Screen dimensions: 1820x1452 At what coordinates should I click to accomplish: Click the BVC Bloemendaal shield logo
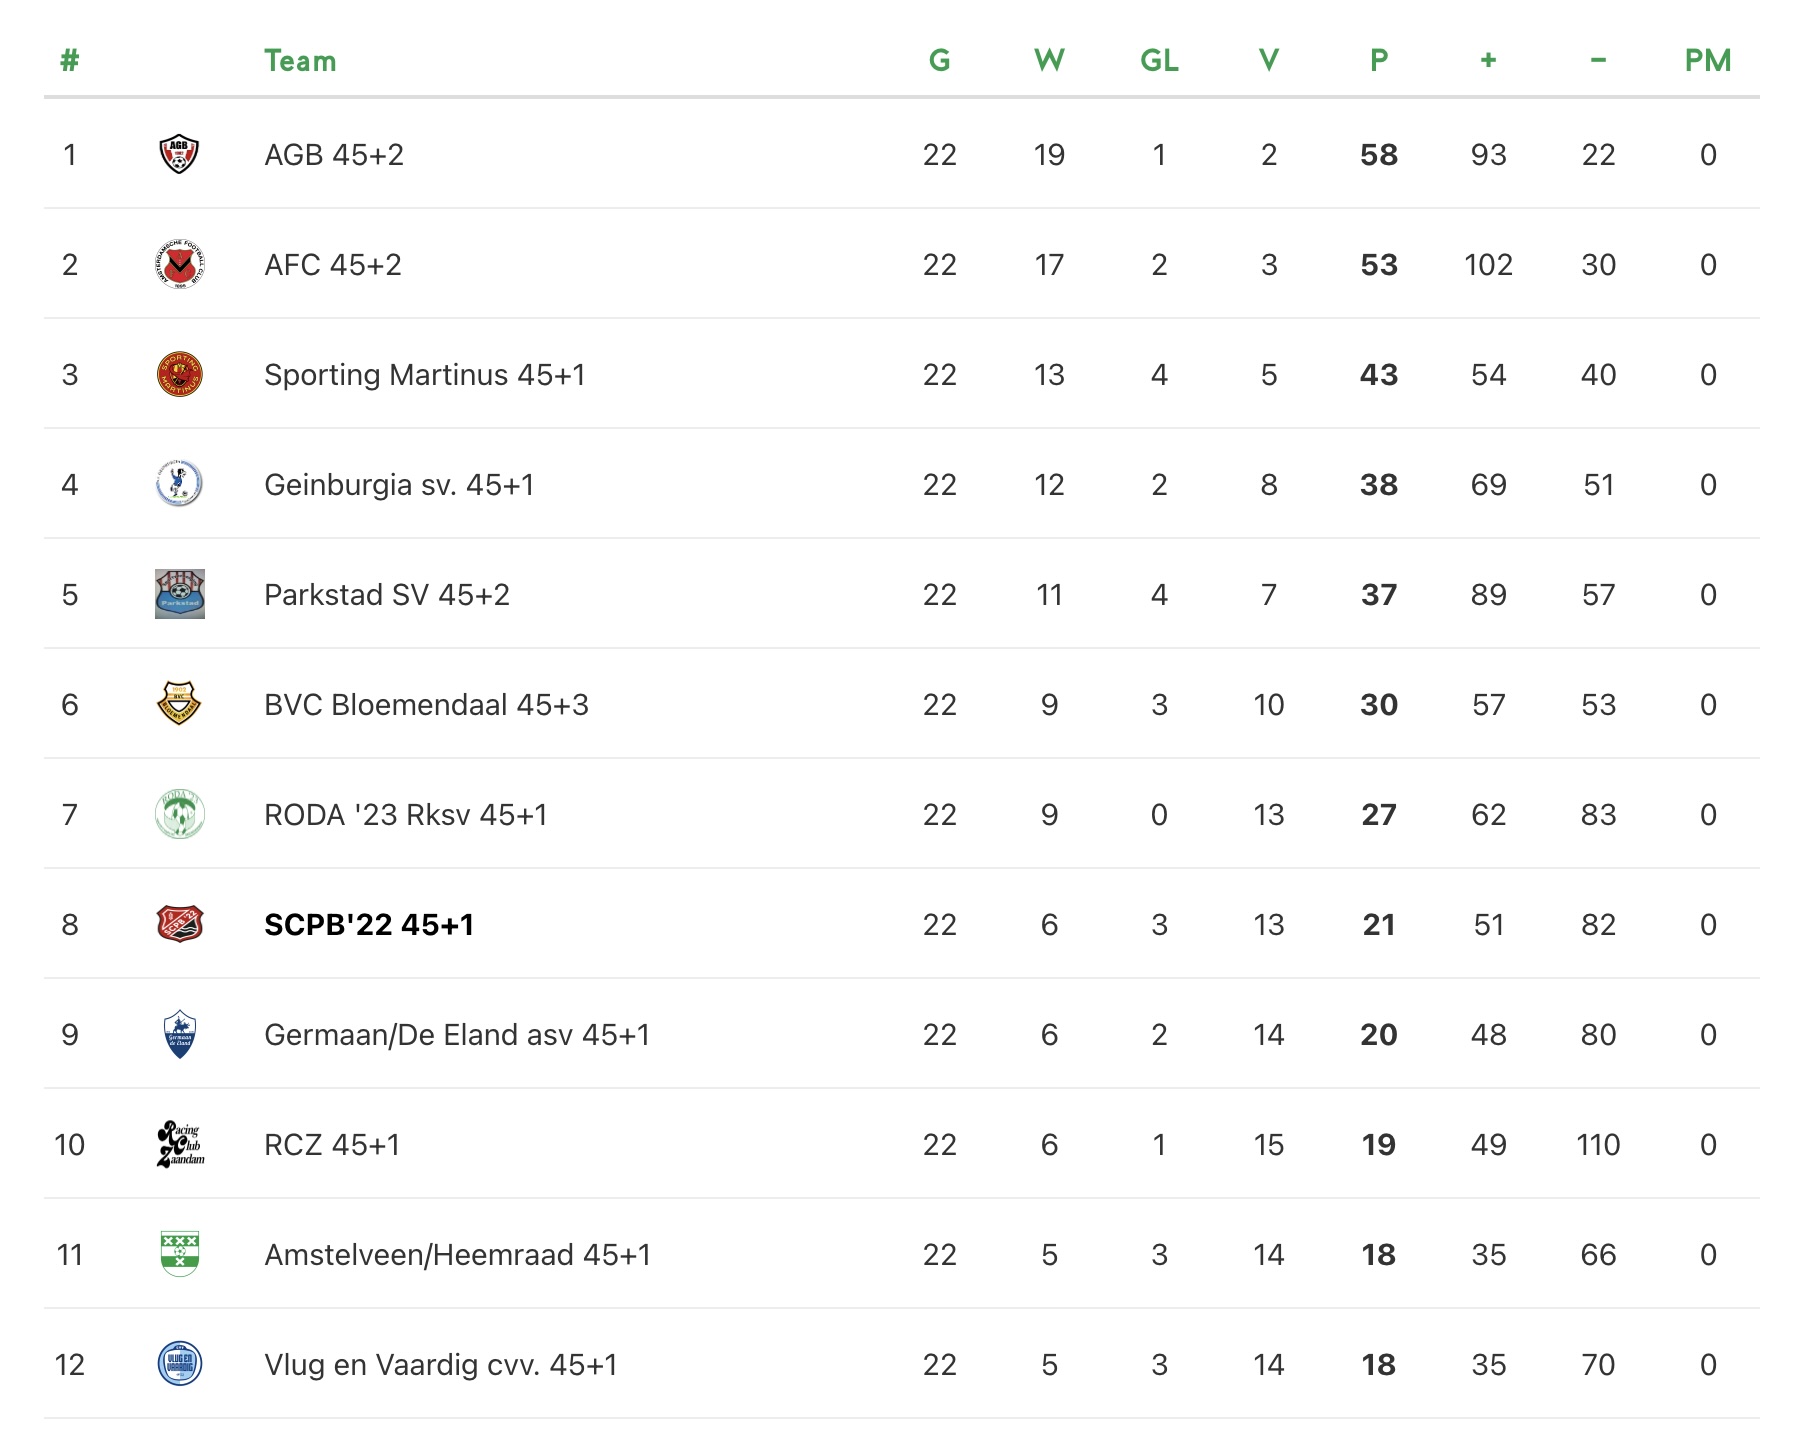click(x=180, y=704)
